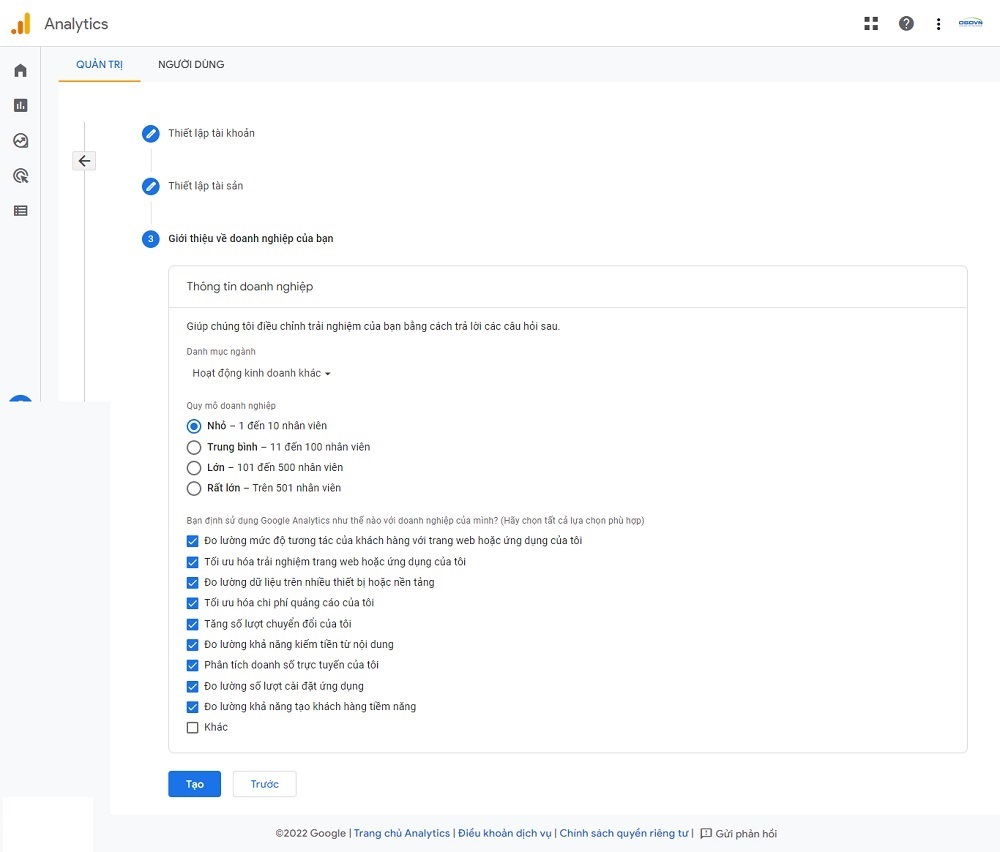The width and height of the screenshot is (1000, 852).
Task: Click Gửi phản hồi in the footer
Action: coord(745,832)
